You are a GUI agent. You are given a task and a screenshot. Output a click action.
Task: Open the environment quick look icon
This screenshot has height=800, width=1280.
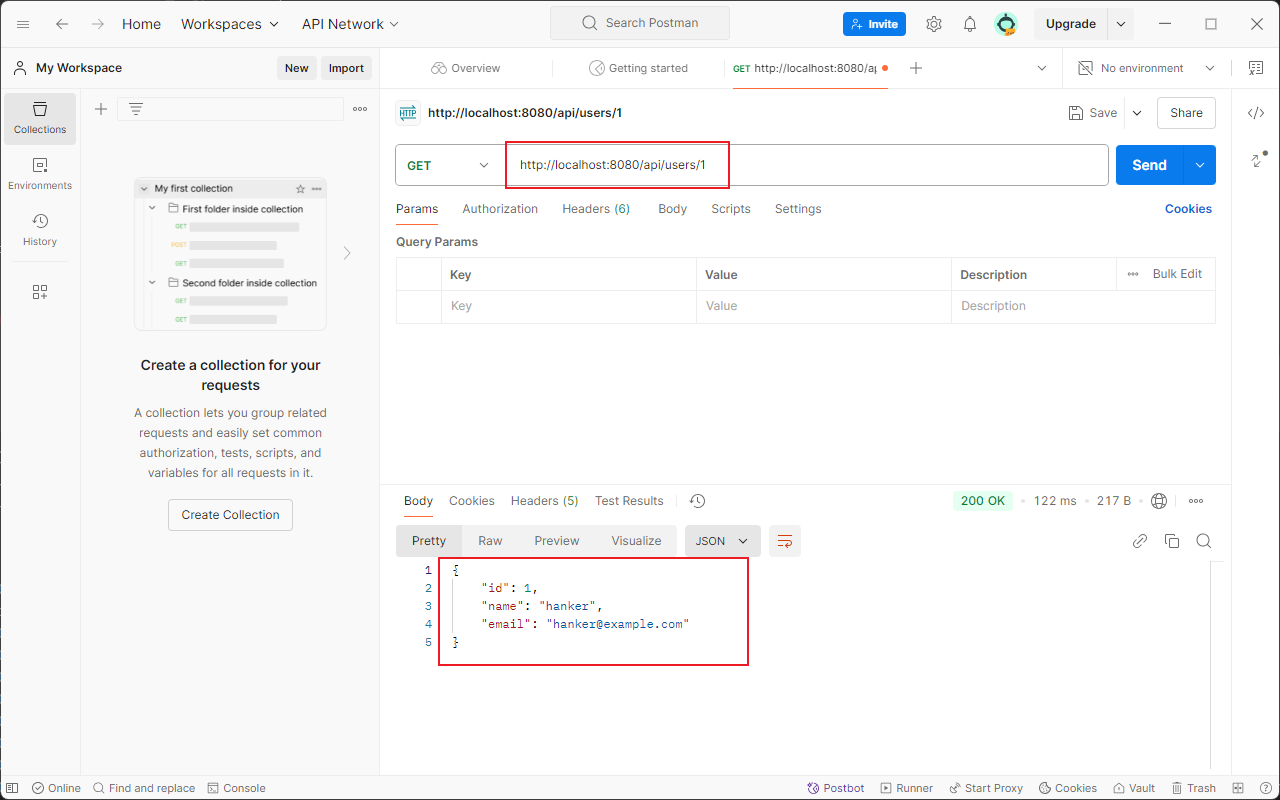(1256, 68)
